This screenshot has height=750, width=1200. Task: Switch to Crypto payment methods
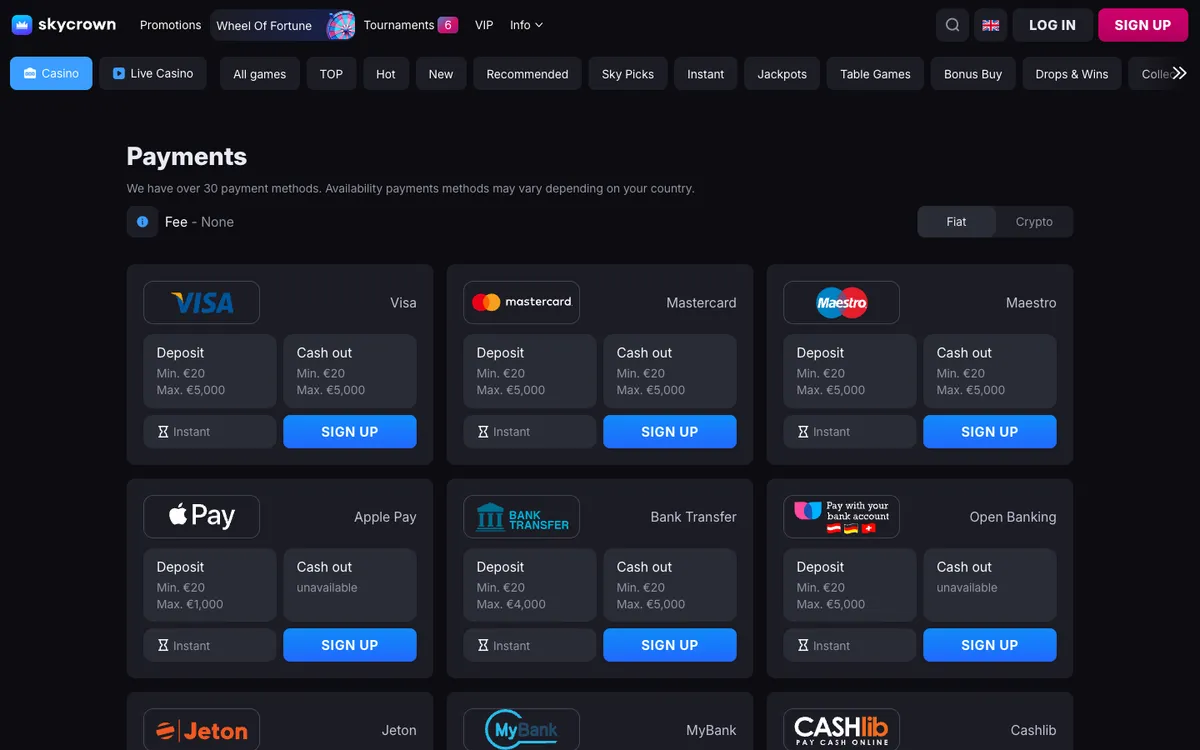click(1034, 222)
